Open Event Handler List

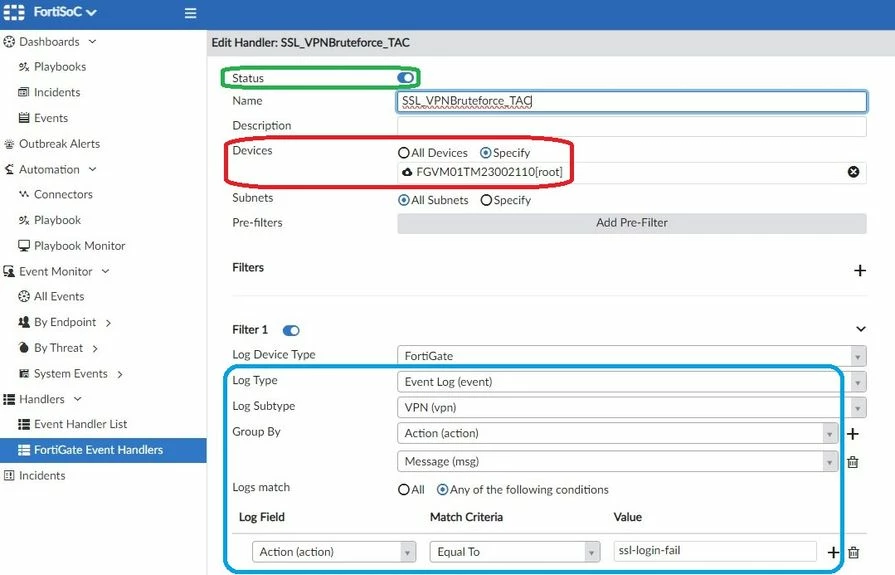(x=80, y=424)
